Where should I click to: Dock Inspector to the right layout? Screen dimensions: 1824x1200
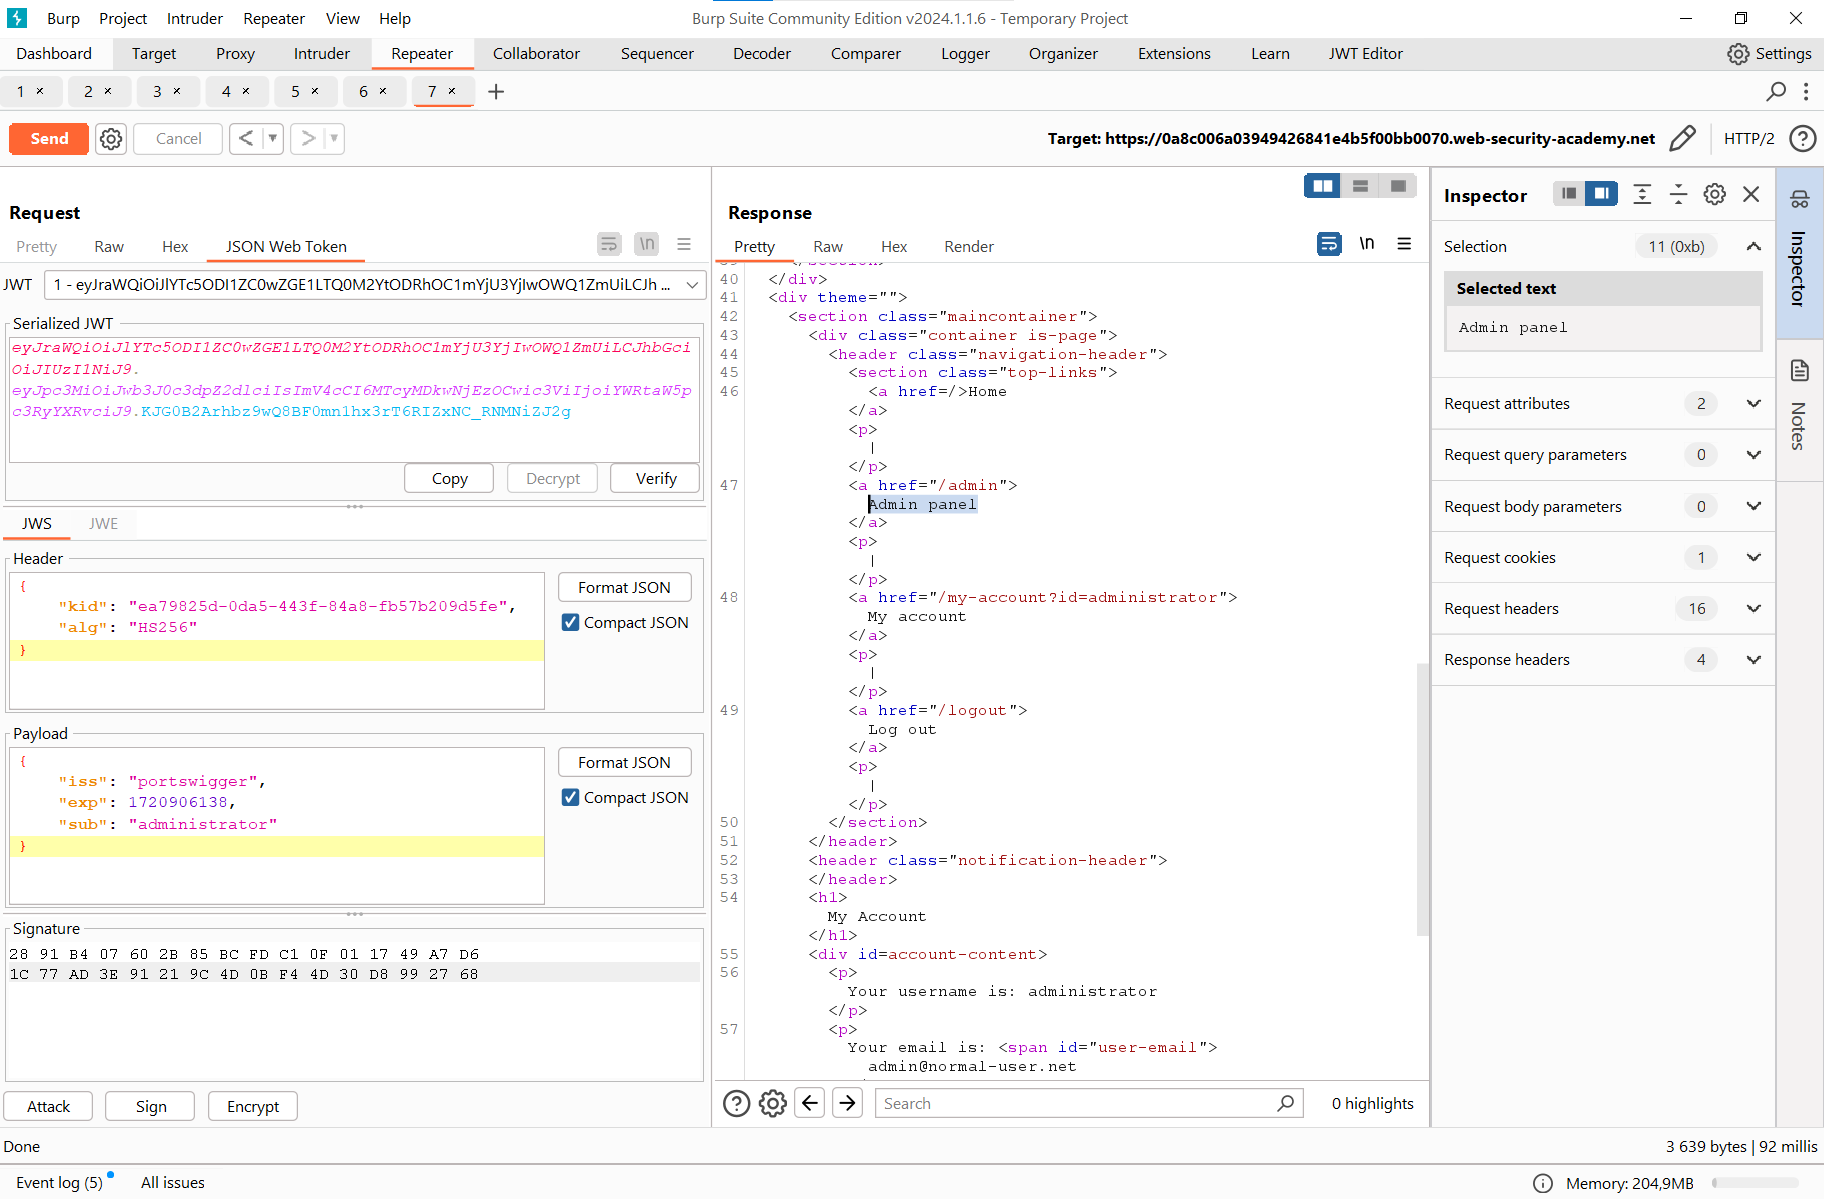1601,194
